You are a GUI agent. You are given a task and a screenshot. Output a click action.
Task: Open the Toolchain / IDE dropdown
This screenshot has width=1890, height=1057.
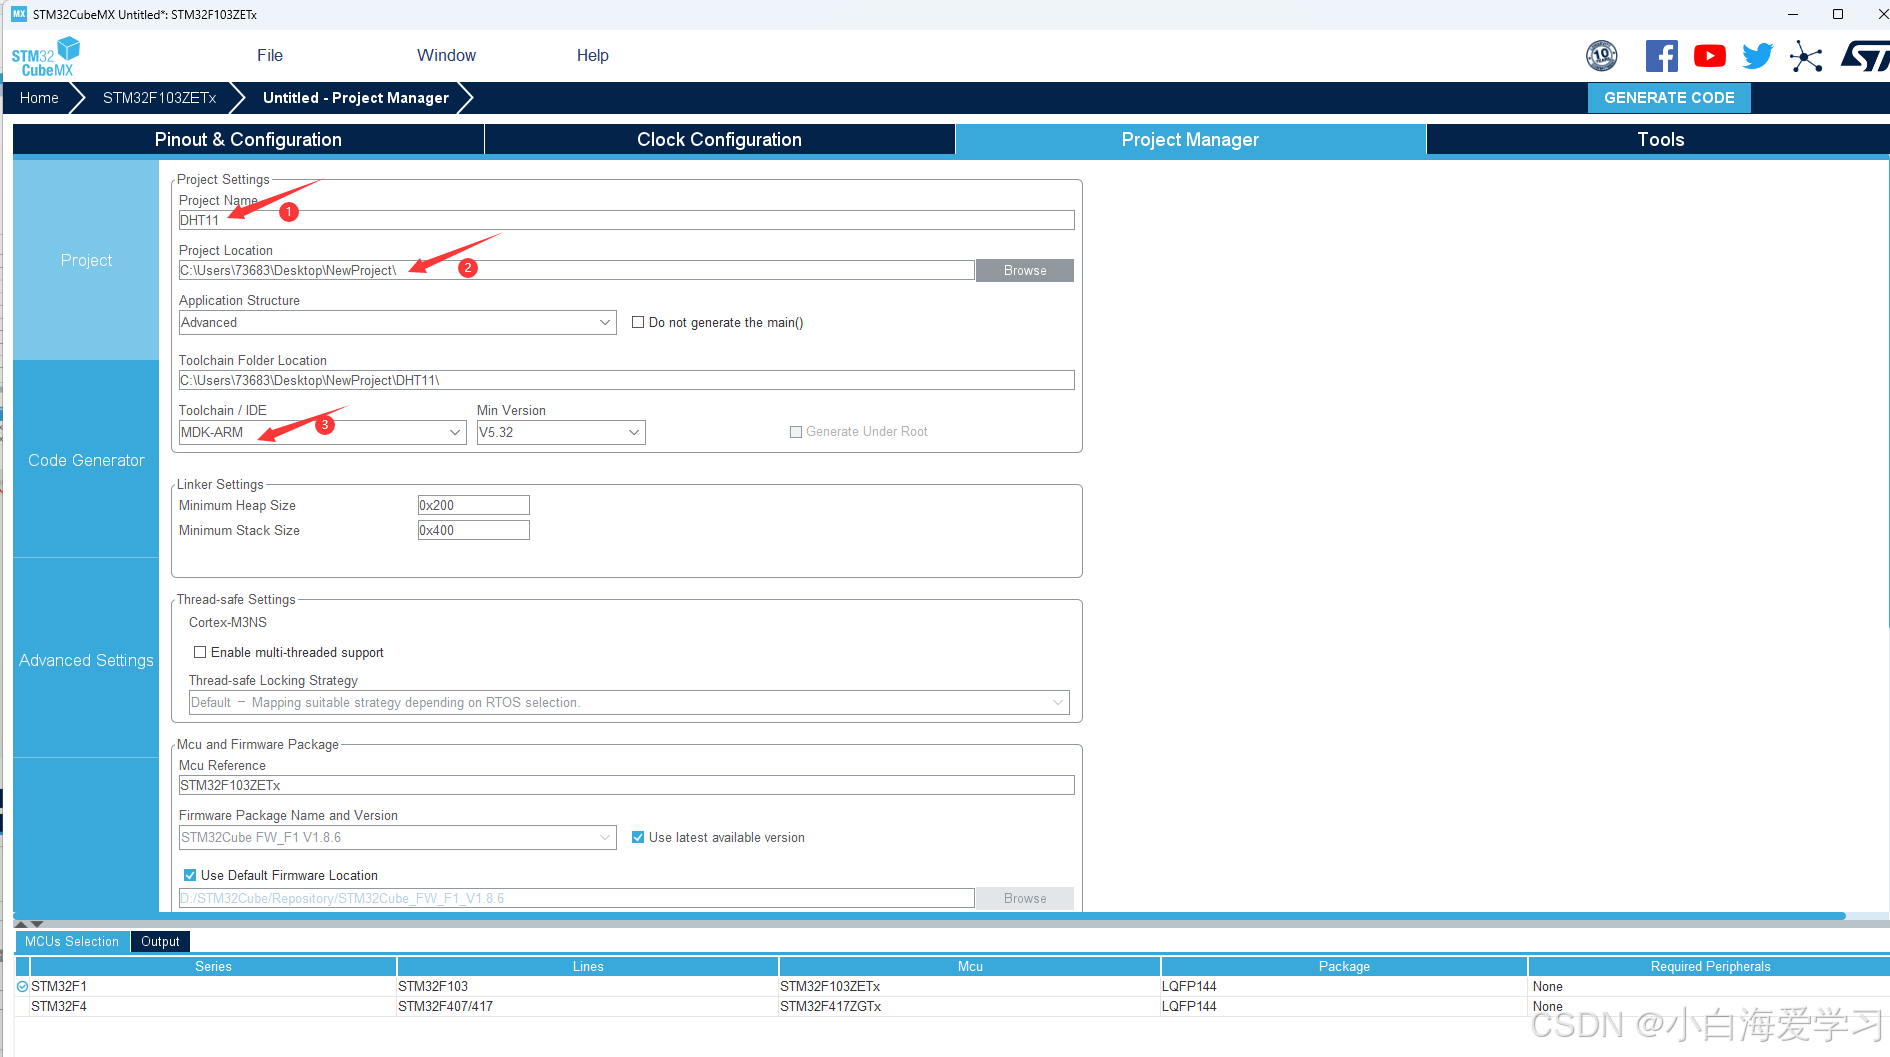click(322, 432)
